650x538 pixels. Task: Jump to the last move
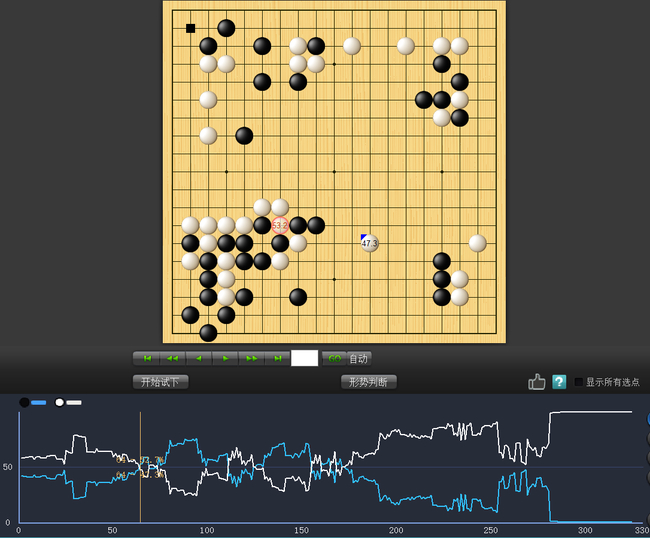pyautogui.click(x=278, y=359)
